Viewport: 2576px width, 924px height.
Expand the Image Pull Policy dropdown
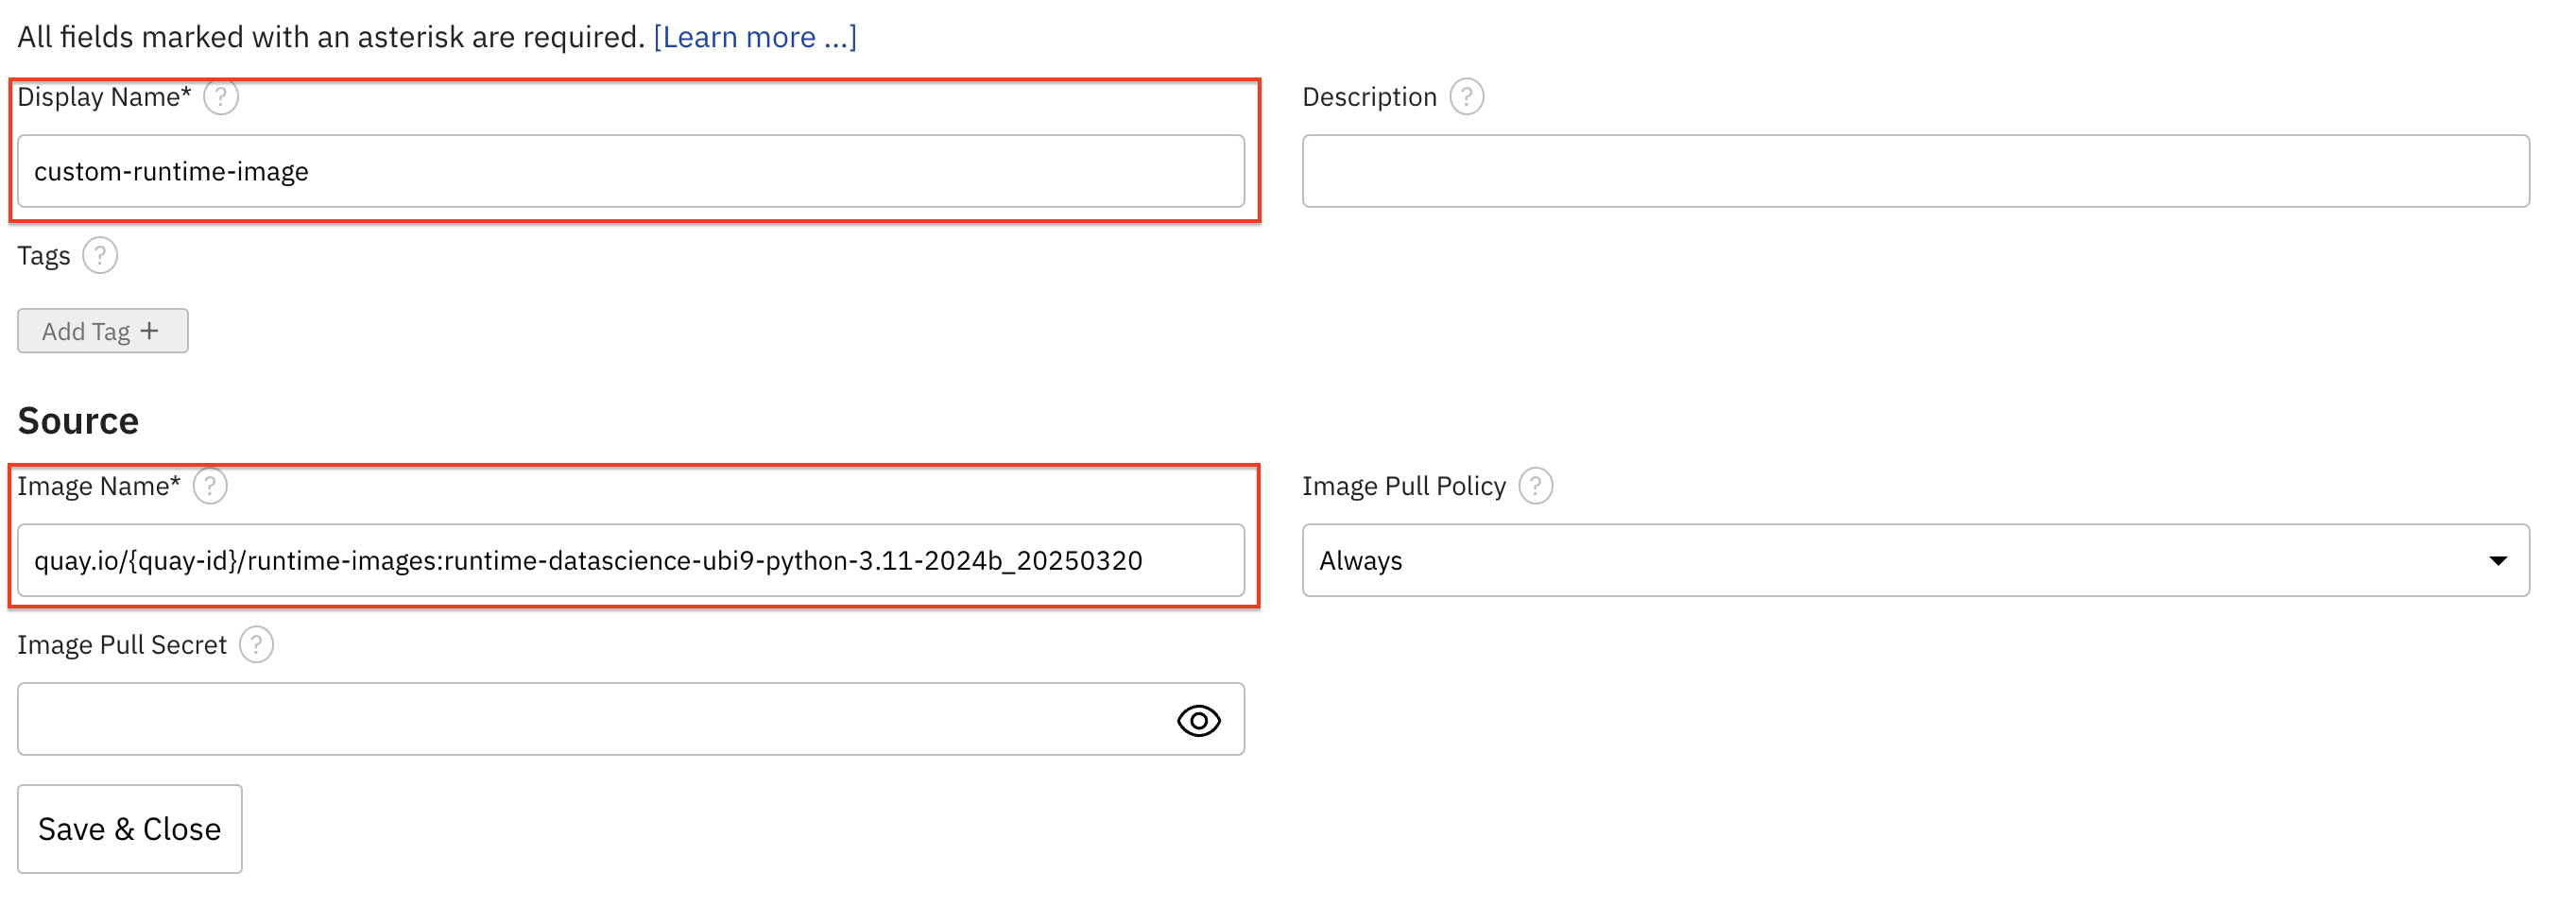pyautogui.click(x=1915, y=561)
